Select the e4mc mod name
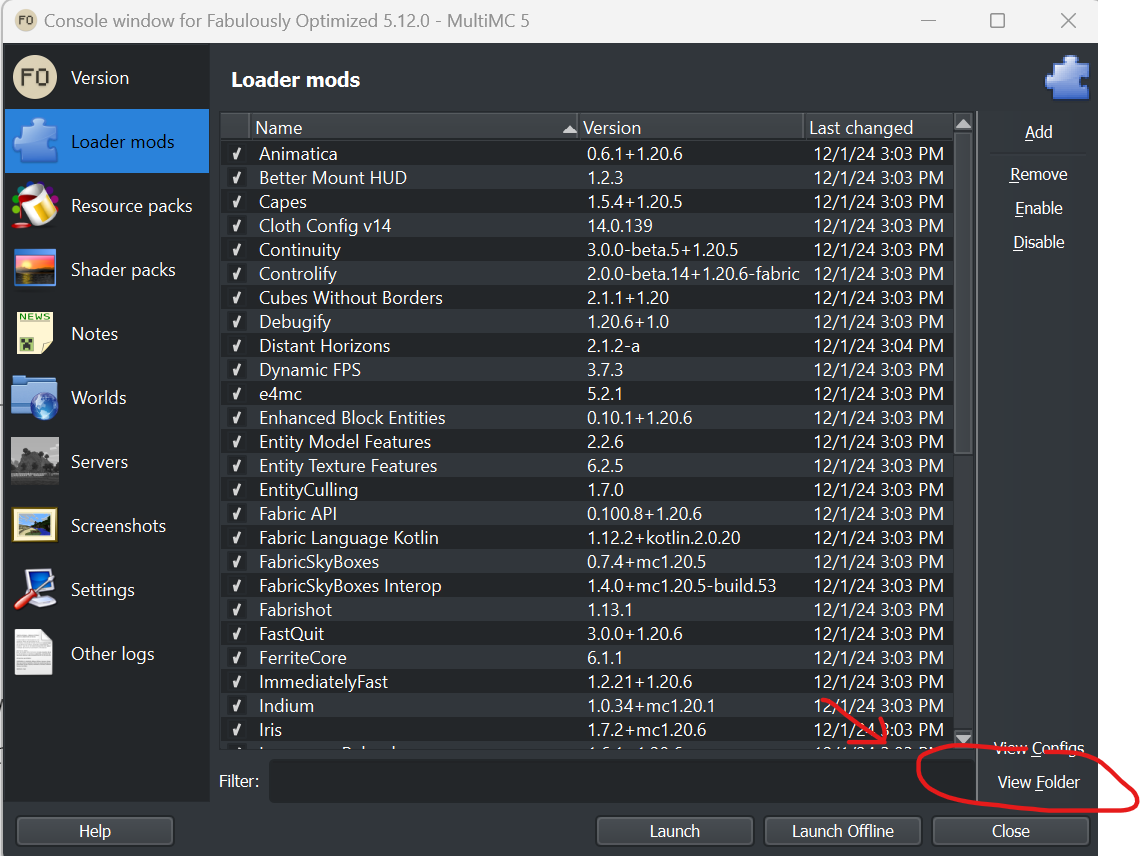This screenshot has width=1142, height=856. (280, 394)
